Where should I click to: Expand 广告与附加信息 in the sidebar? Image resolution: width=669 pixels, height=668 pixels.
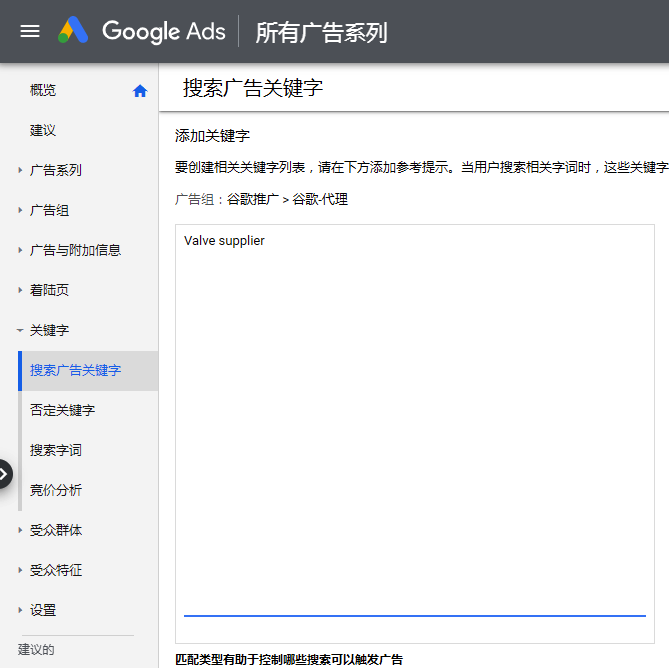(x=20, y=250)
